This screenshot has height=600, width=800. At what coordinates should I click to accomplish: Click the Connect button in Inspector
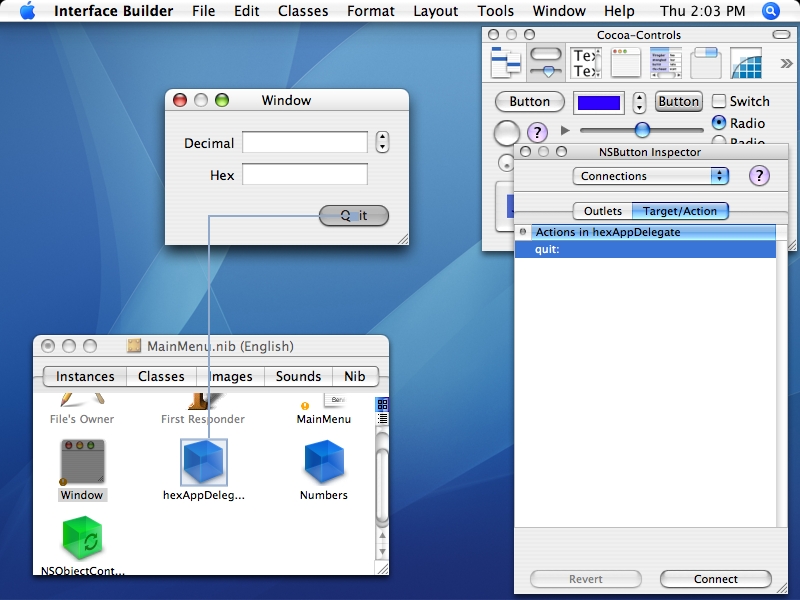tap(715, 579)
